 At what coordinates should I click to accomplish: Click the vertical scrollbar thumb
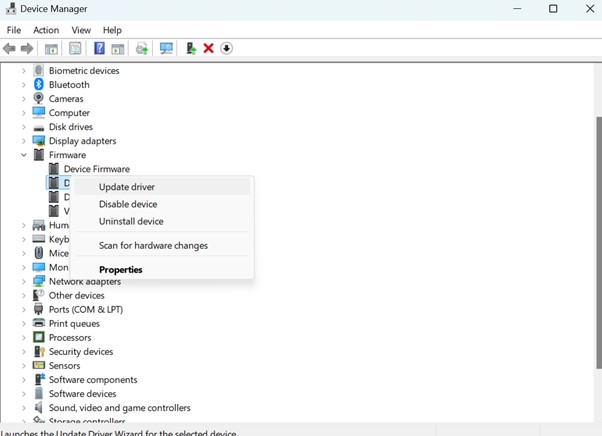tap(598, 243)
